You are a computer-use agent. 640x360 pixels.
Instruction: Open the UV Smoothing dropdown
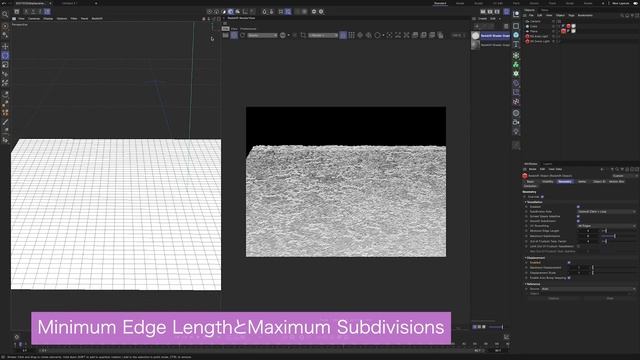(607, 226)
